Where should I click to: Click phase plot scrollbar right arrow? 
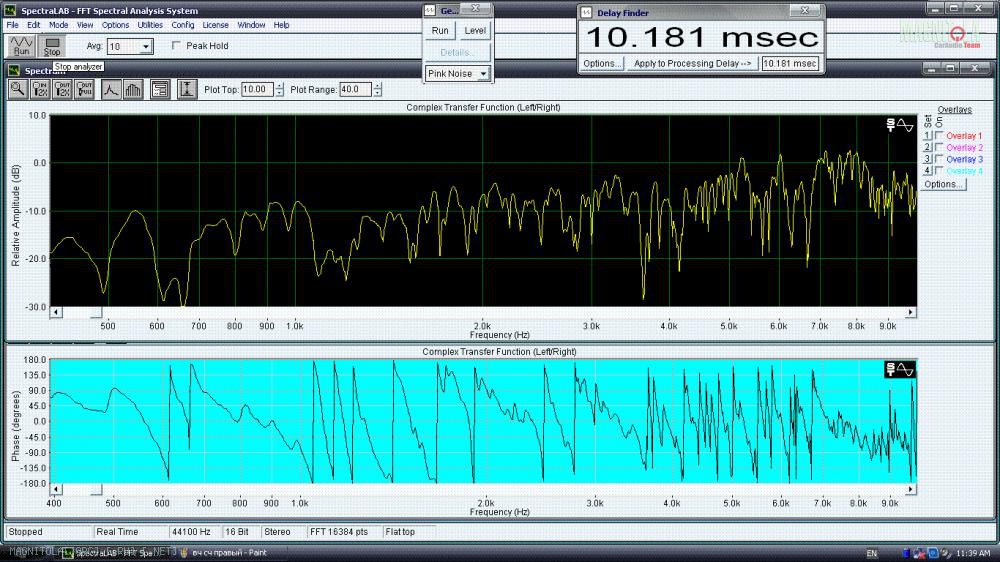pos(911,489)
